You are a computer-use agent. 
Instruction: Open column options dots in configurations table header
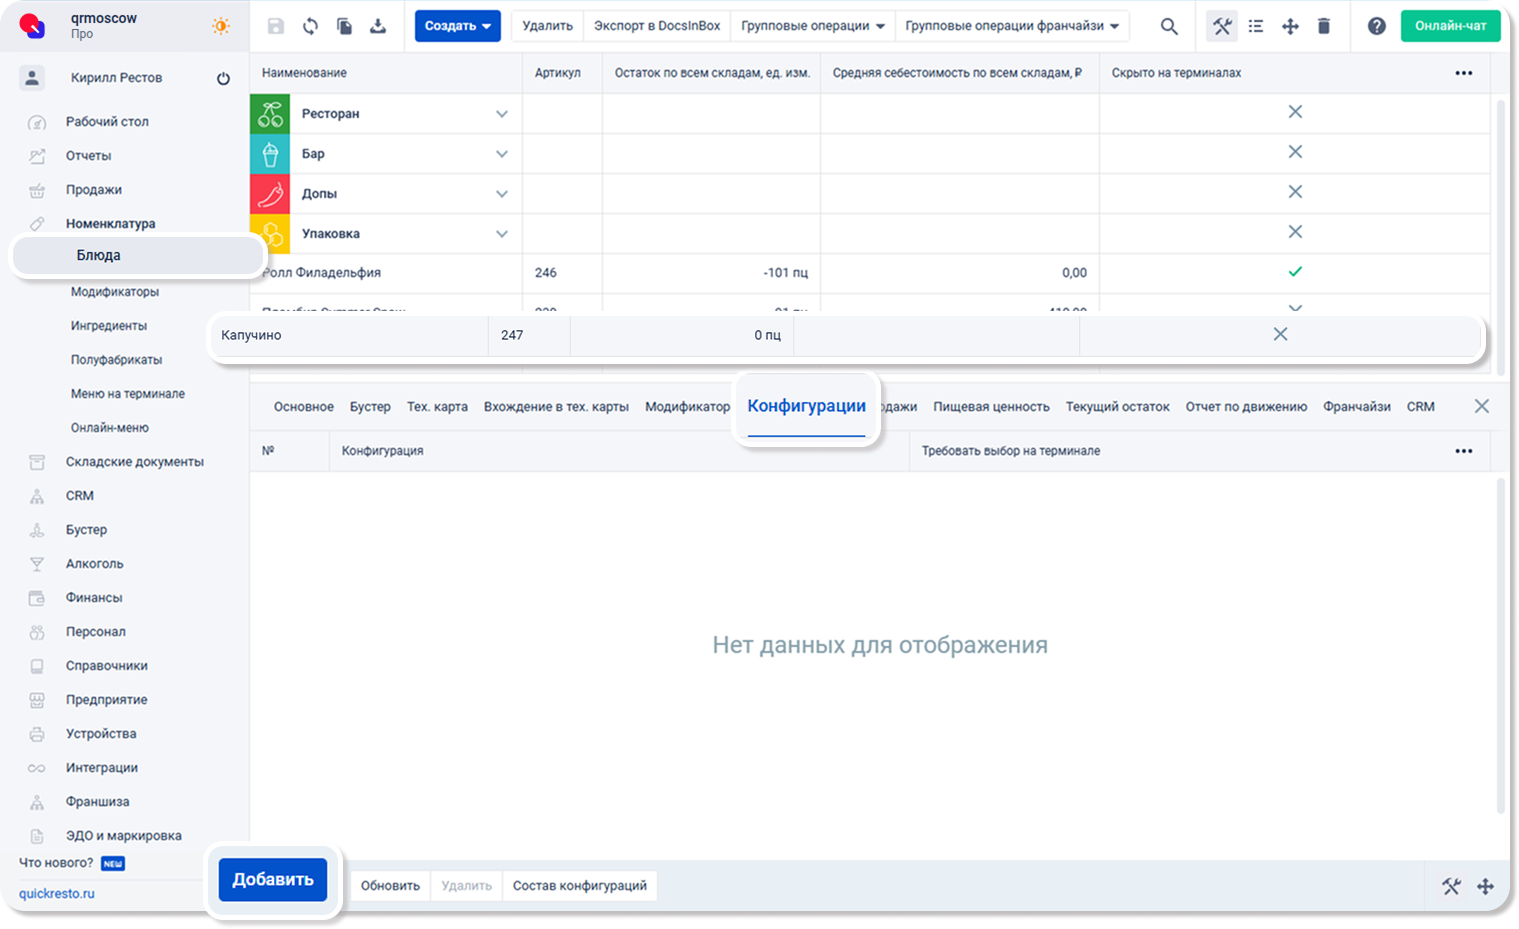click(1464, 451)
